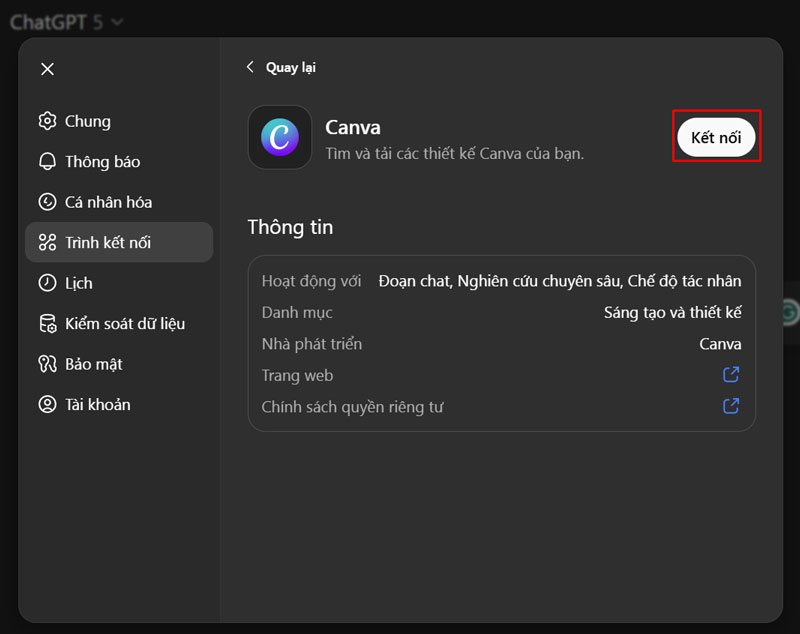Close the settings dialog with X
Image resolution: width=800 pixels, height=634 pixels.
pyautogui.click(x=47, y=69)
